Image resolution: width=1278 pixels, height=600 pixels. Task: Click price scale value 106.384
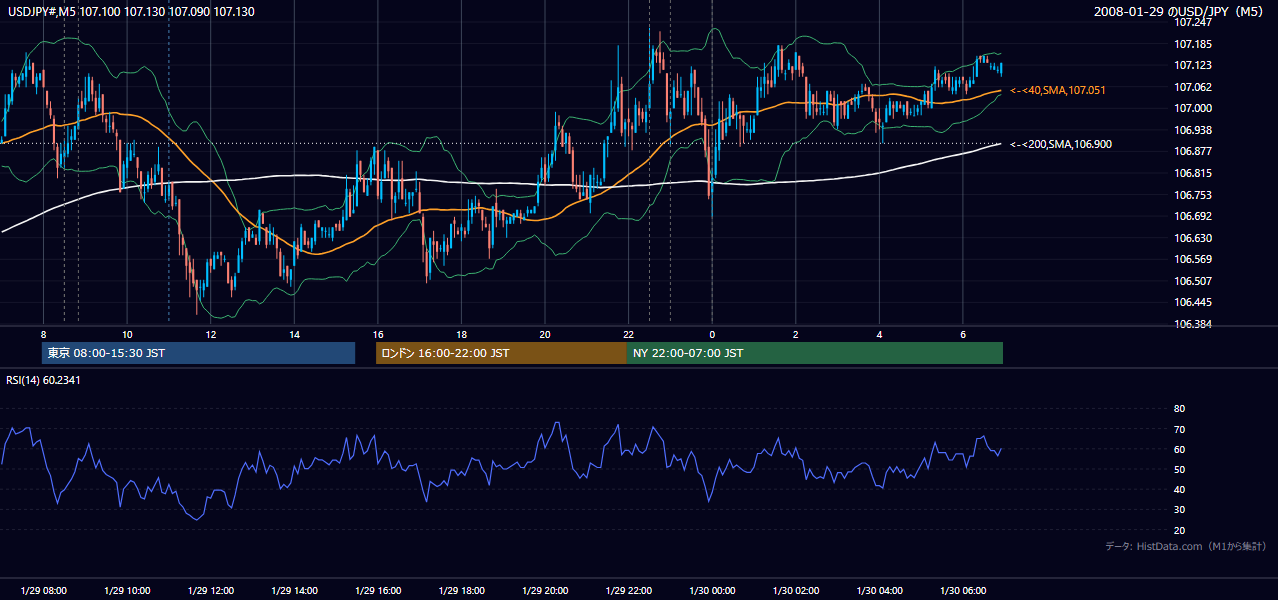pyautogui.click(x=1192, y=324)
